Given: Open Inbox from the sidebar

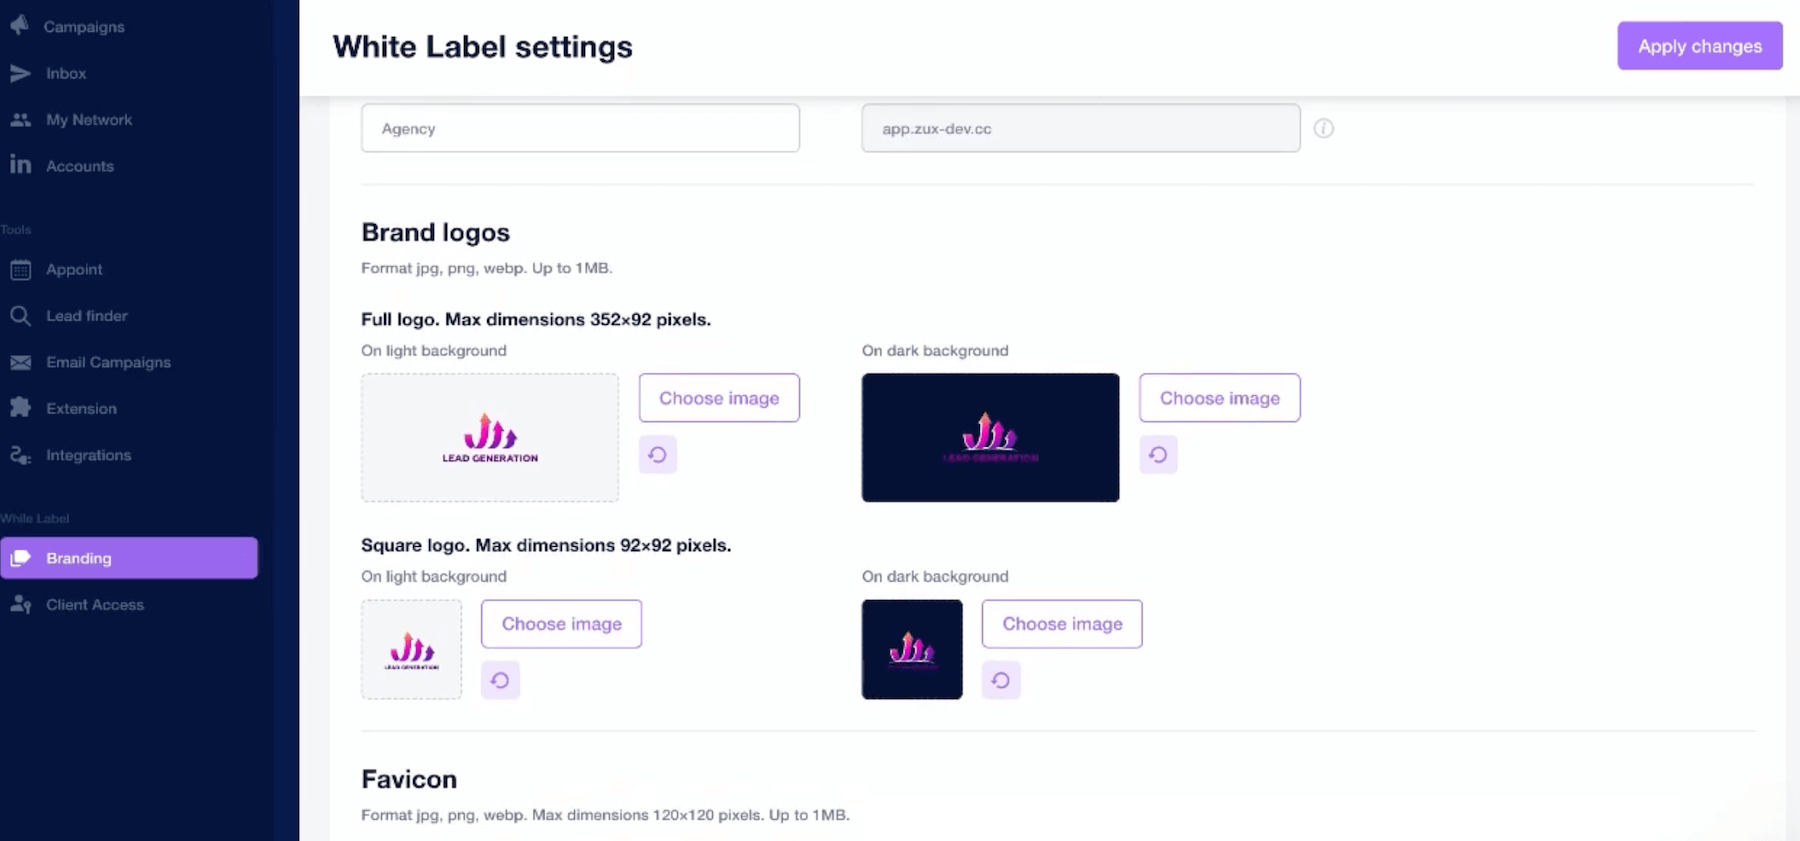Looking at the screenshot, I should (x=66, y=73).
